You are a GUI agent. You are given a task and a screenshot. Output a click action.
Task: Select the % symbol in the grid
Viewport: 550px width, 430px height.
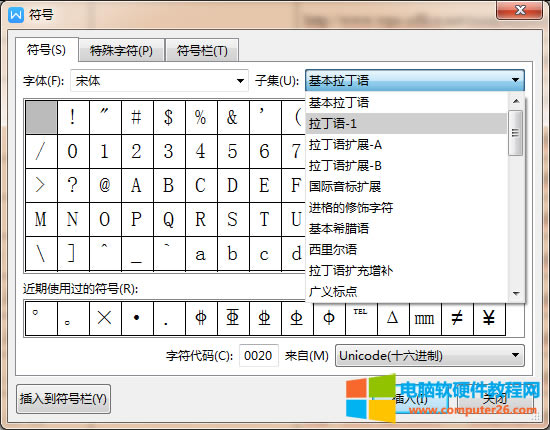201,117
